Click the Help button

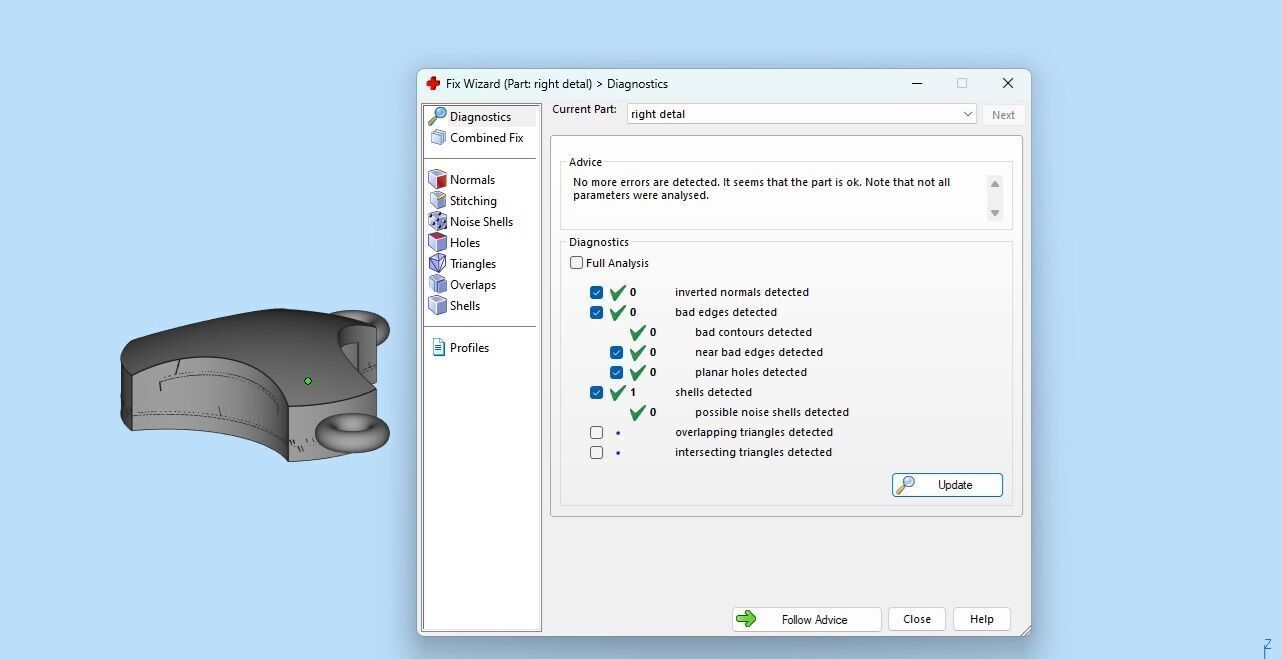pyautogui.click(x=982, y=619)
